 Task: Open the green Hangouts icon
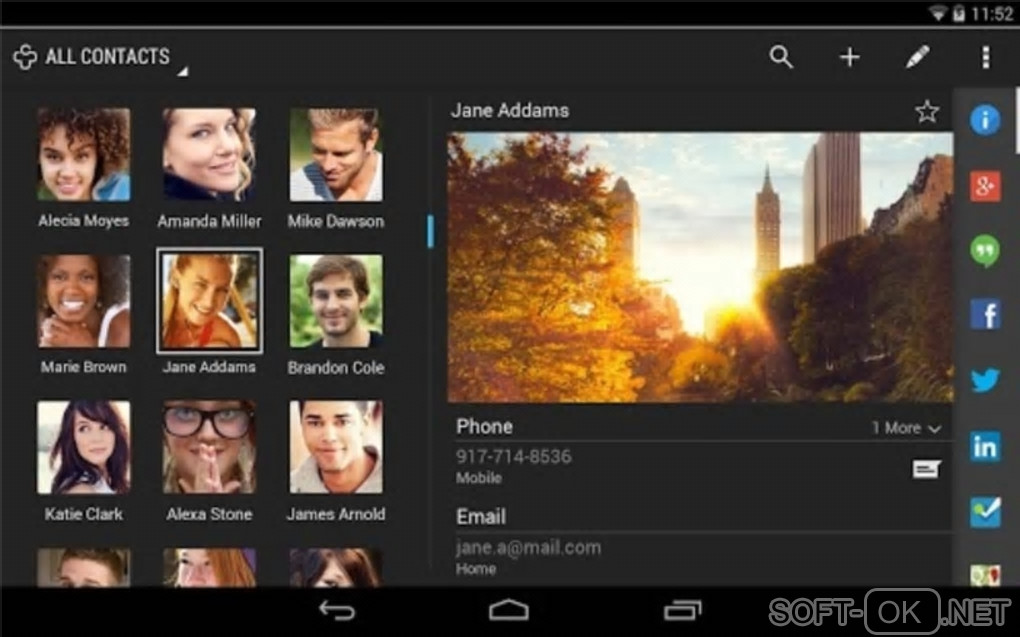coord(985,251)
